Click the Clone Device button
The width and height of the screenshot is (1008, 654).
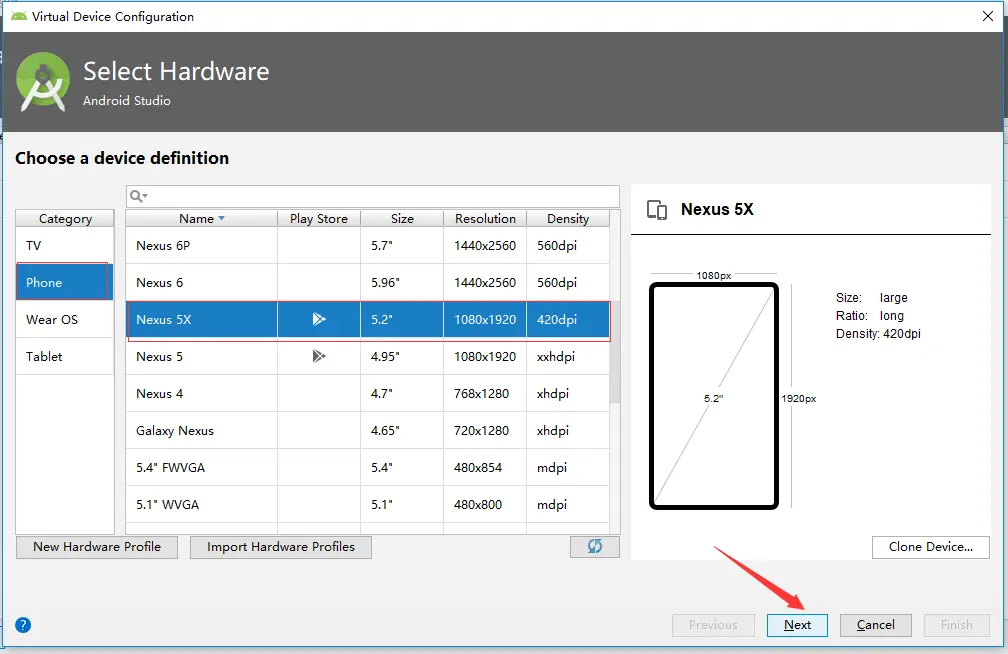(930, 547)
